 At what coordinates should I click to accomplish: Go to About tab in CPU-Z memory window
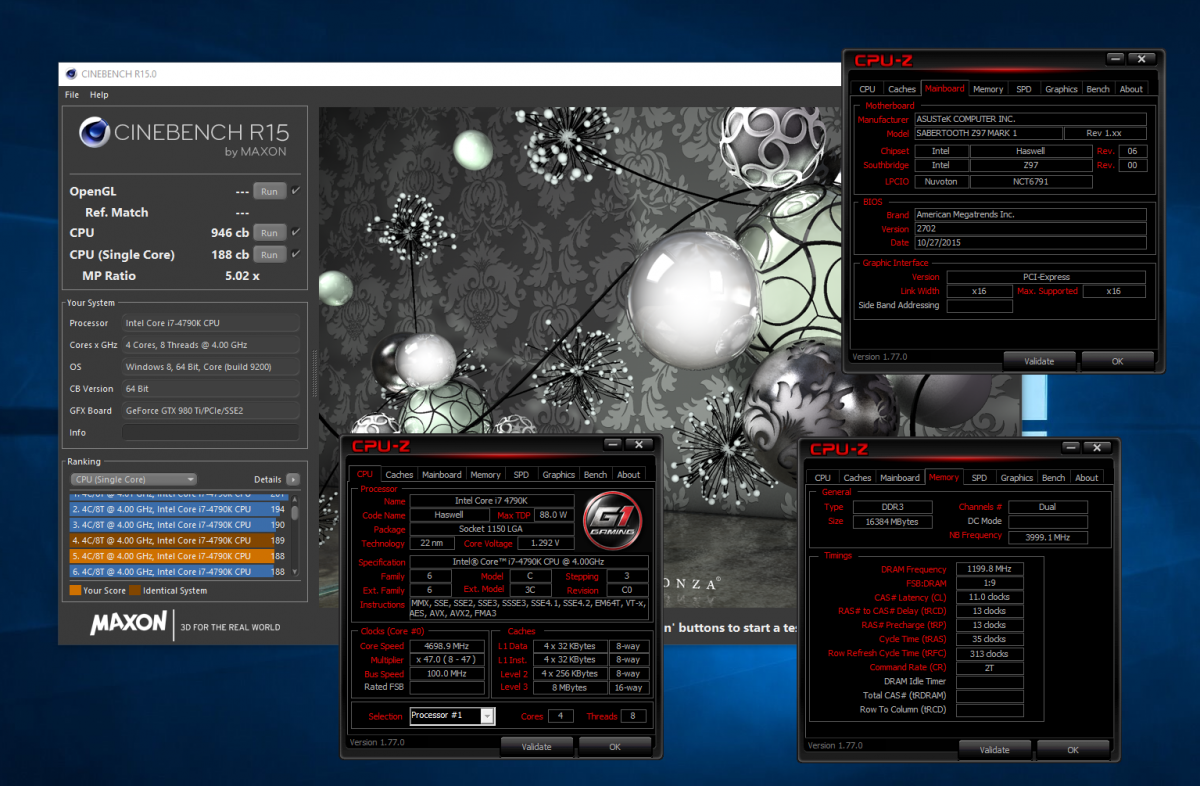click(1087, 478)
